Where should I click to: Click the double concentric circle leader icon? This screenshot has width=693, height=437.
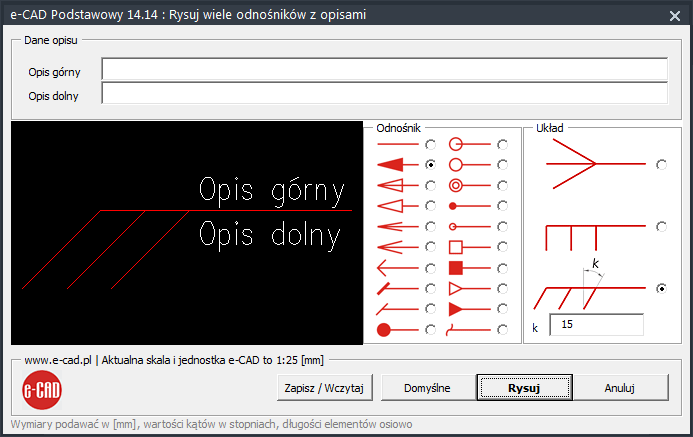coord(469,185)
